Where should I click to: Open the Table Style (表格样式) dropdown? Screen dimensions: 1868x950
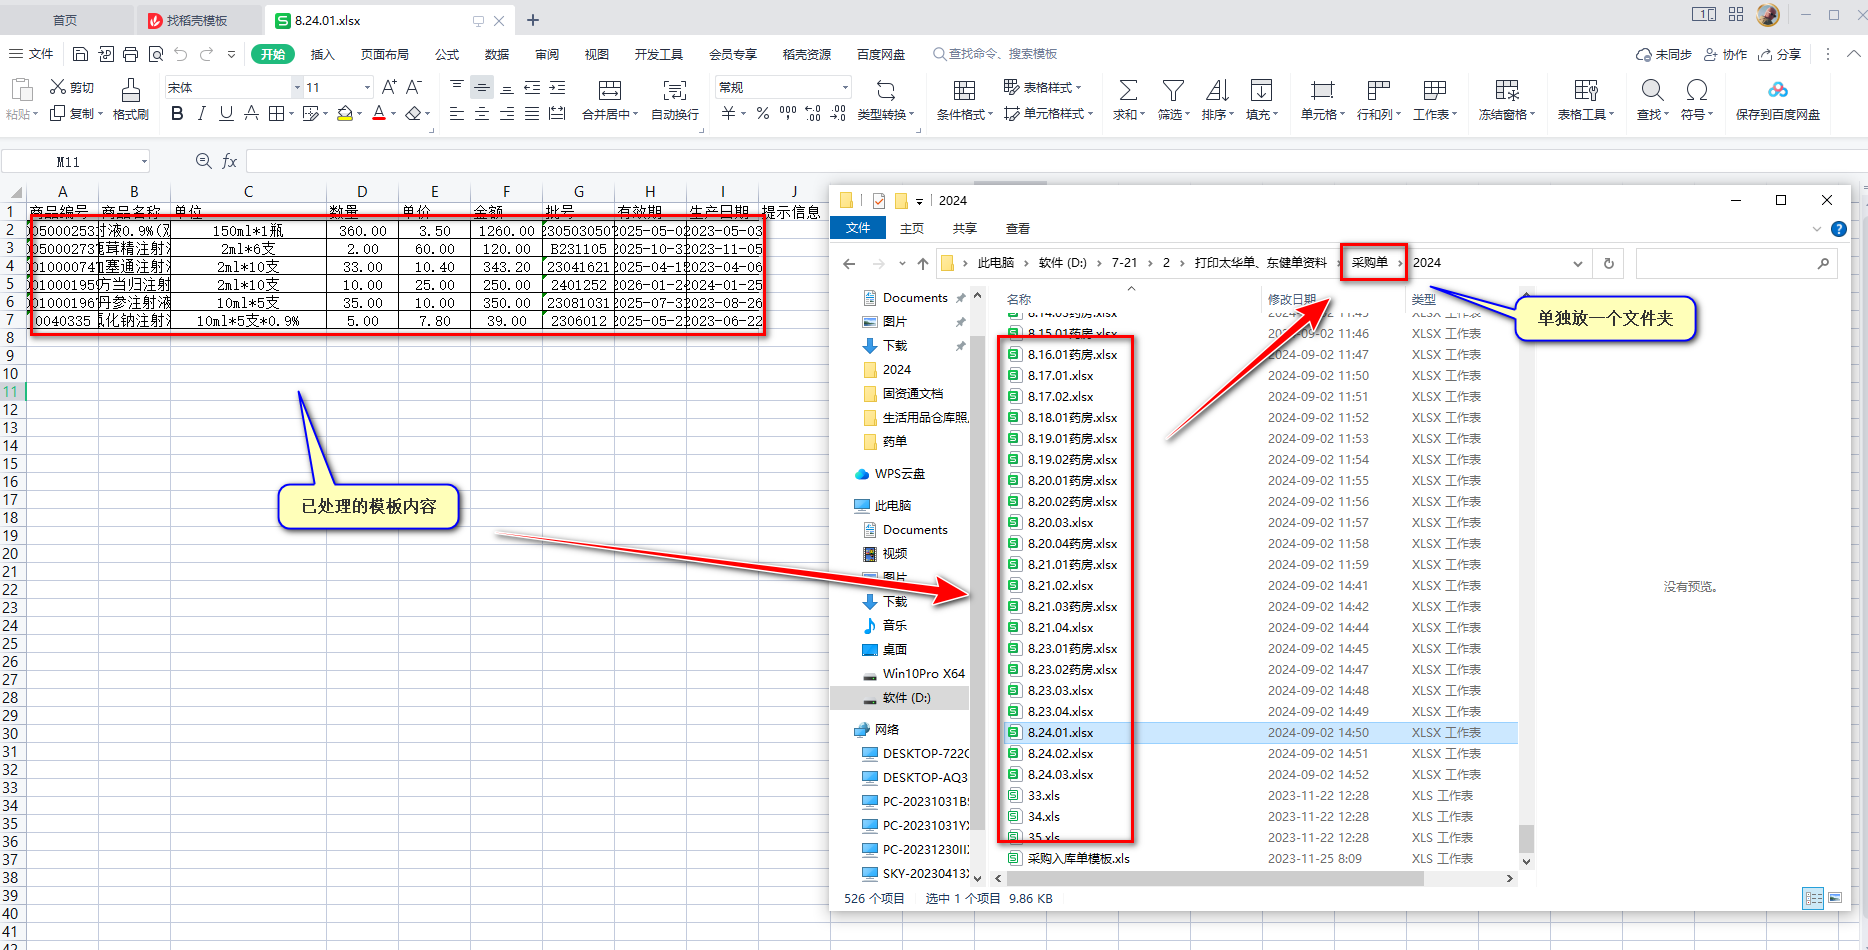1042,88
